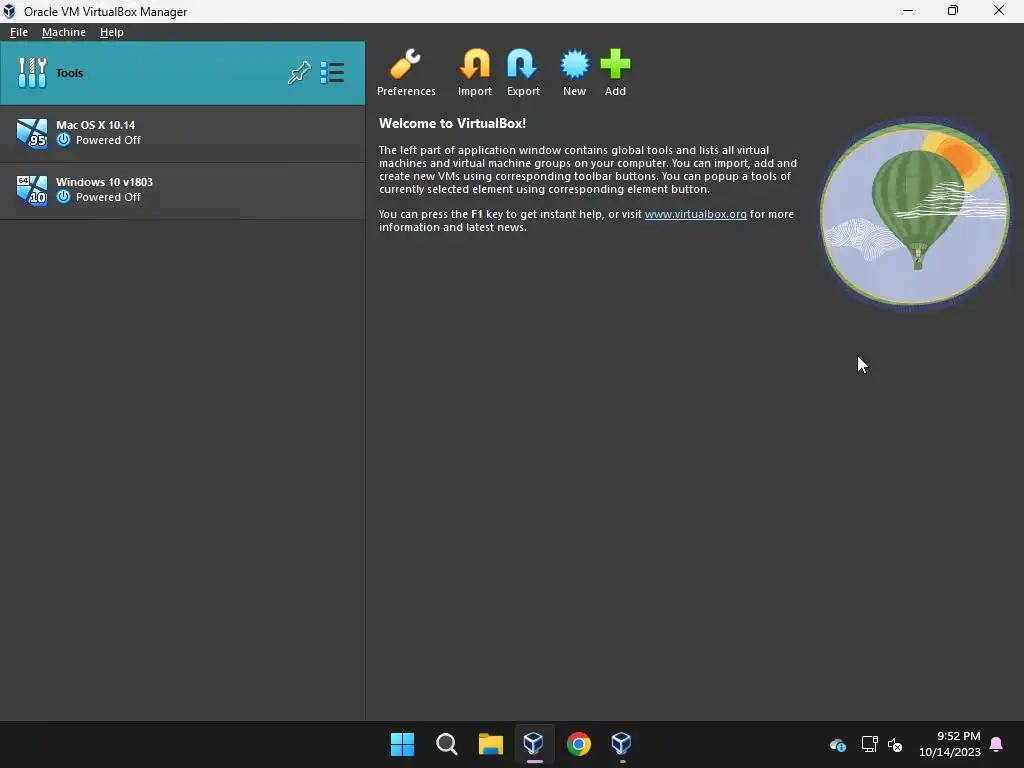Open the clock showing 9:52 PM
This screenshot has height=768, width=1024.
tap(950, 744)
